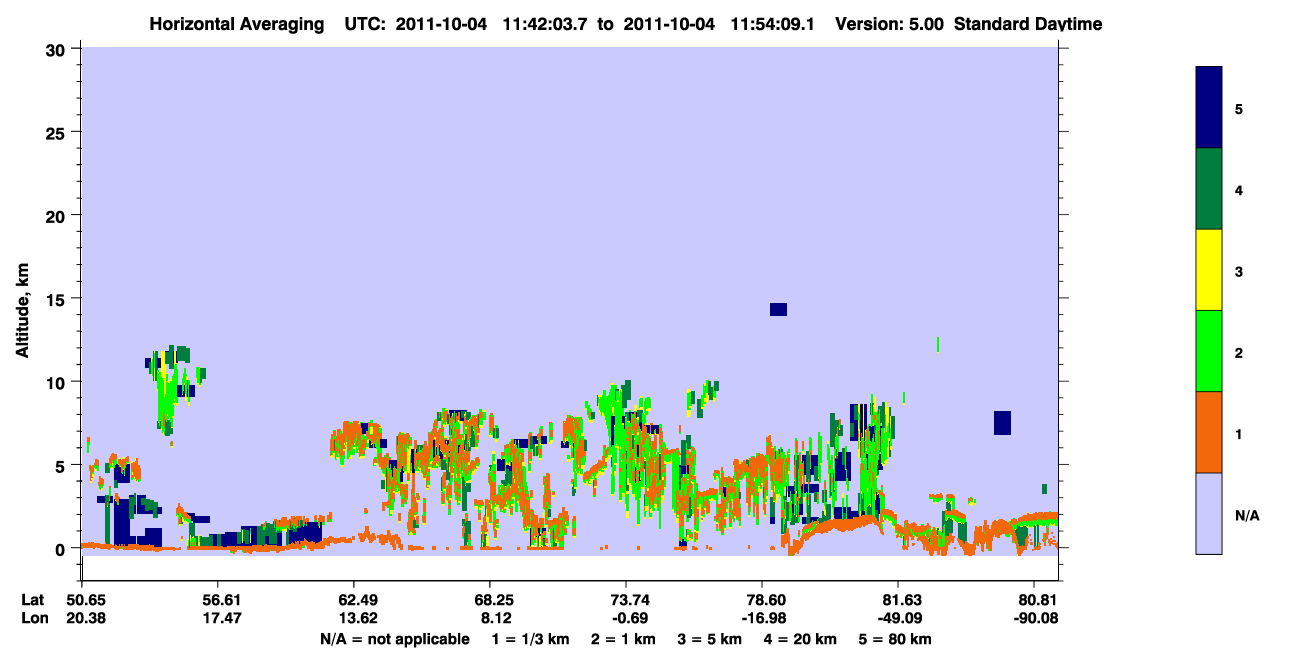Click legend text 'N/A = not applicable'
The image size is (1300, 667).
[395, 639]
